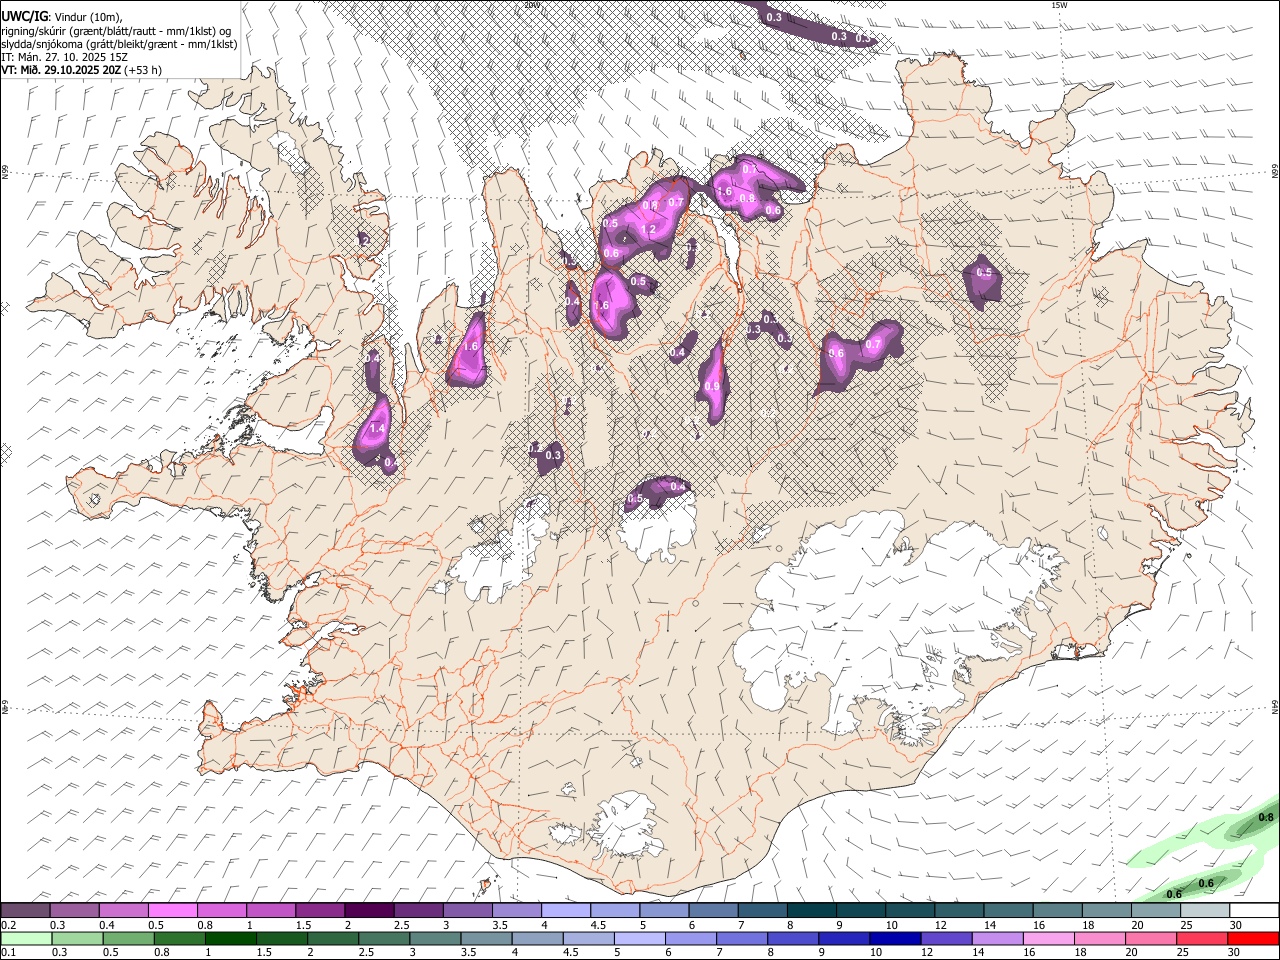Image resolution: width=1280 pixels, height=960 pixels.
Task: Pick top-row legend swatch between 4 and 4.5
Action: 567,910
